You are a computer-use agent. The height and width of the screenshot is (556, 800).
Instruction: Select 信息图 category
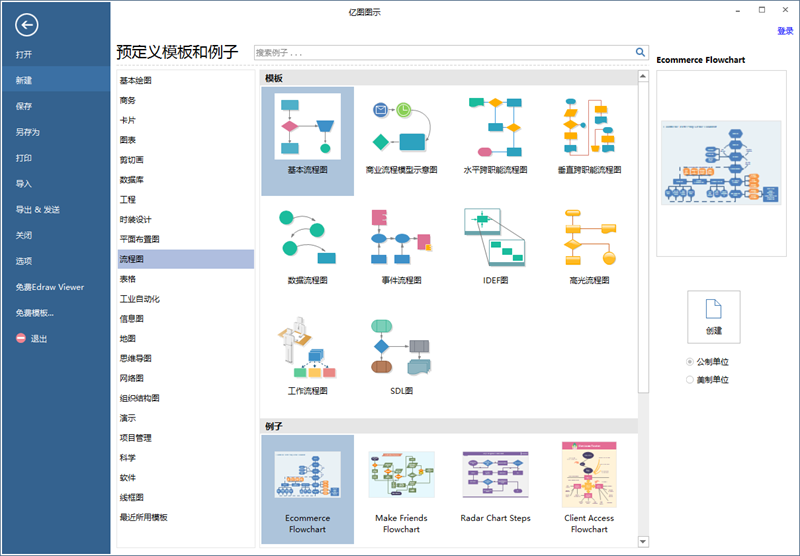132,319
